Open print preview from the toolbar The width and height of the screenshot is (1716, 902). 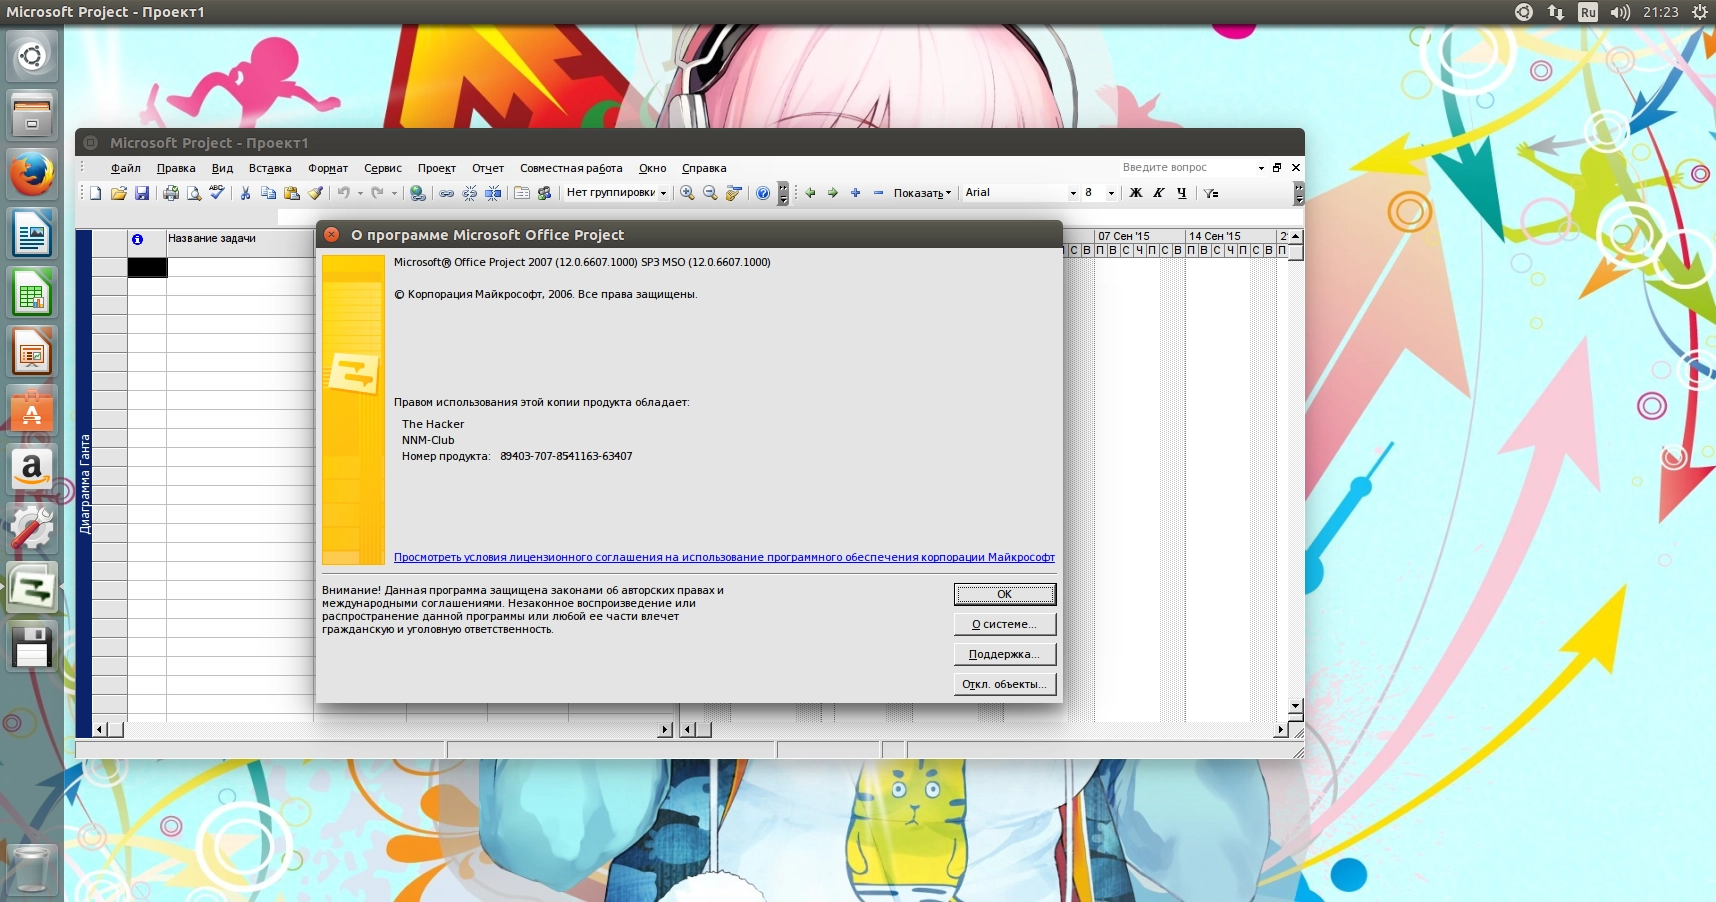(x=194, y=193)
